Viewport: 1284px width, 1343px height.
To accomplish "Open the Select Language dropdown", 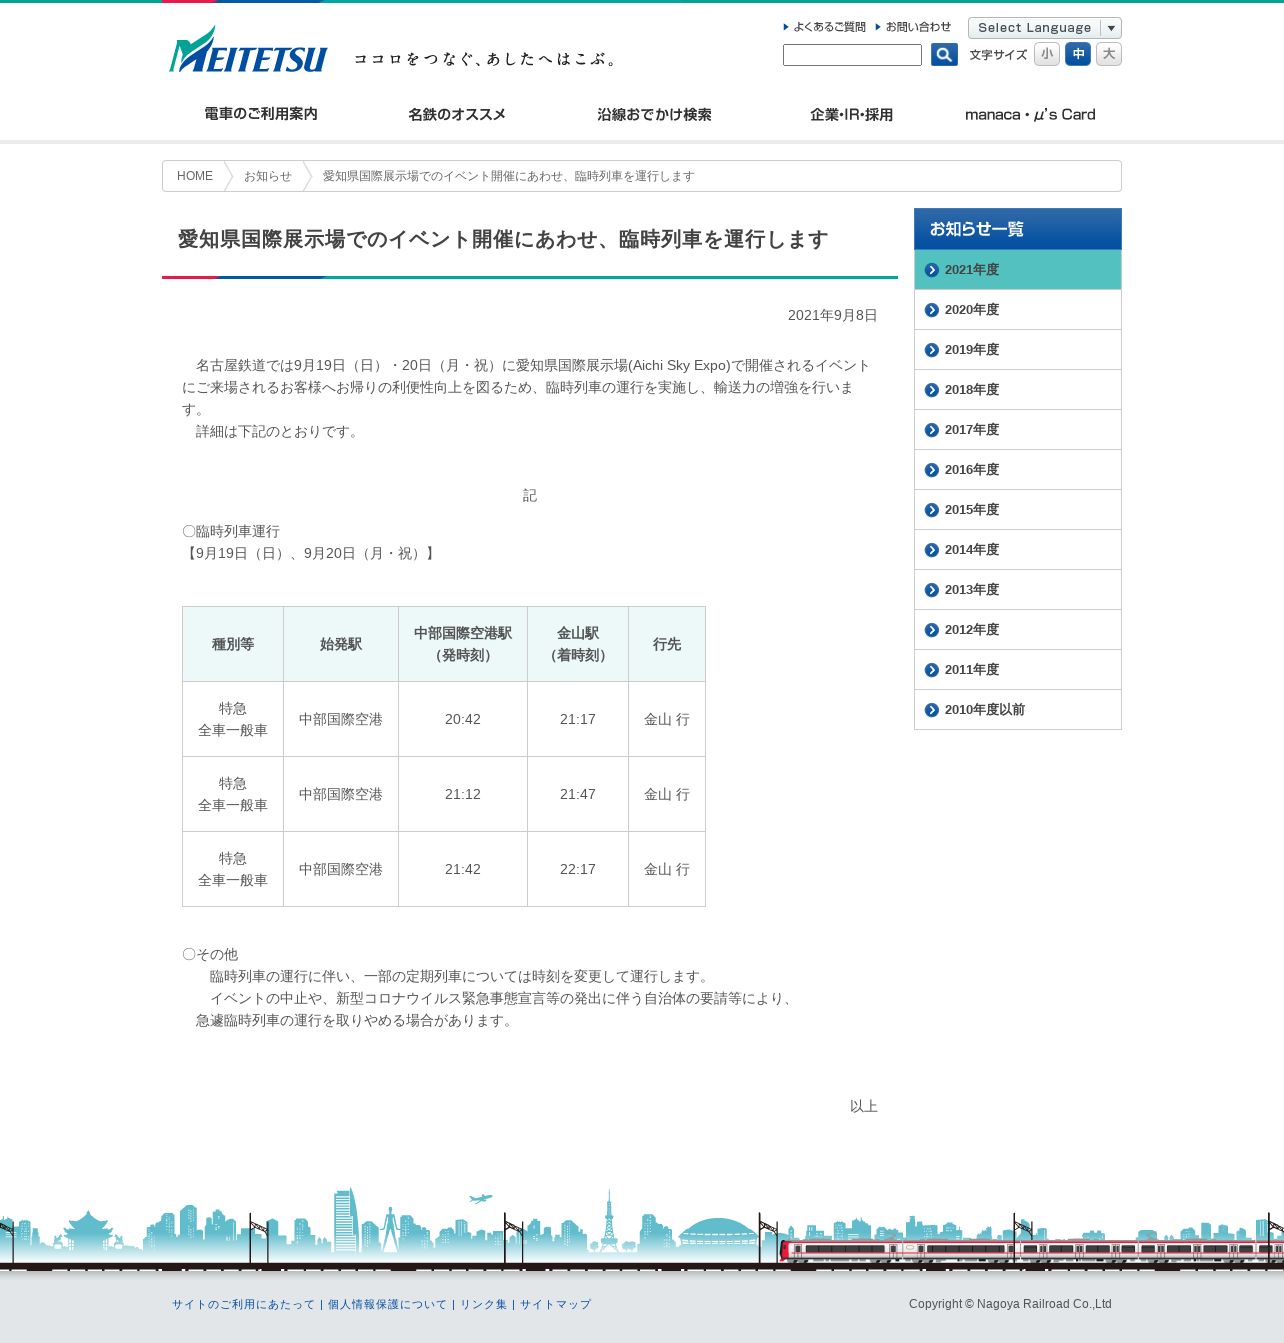I will coord(1045,28).
